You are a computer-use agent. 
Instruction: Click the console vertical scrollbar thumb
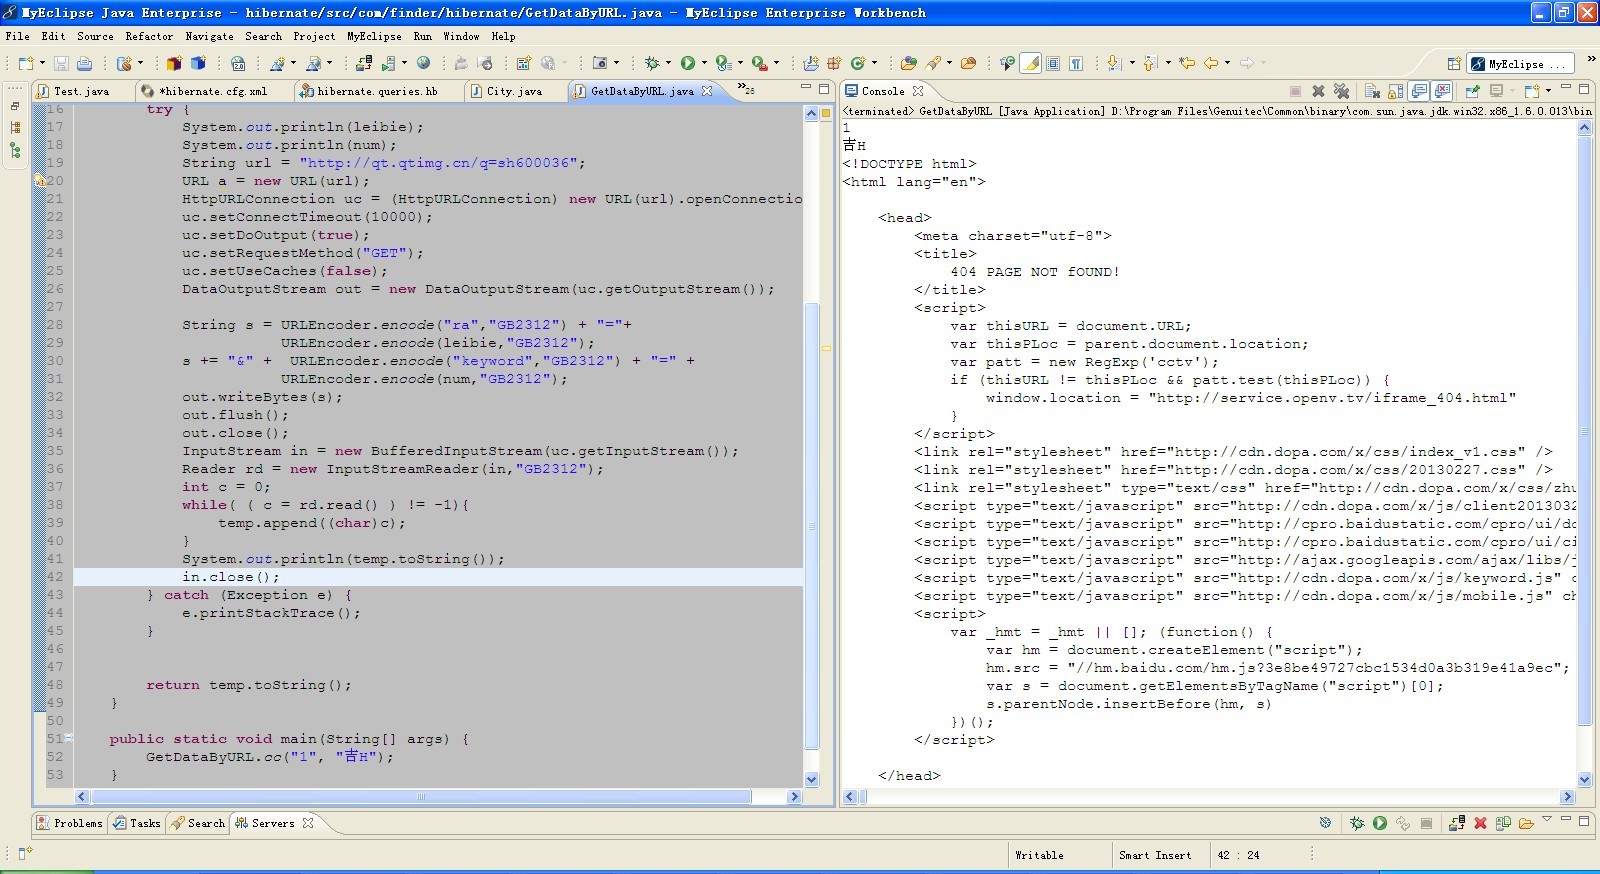click(x=1584, y=430)
